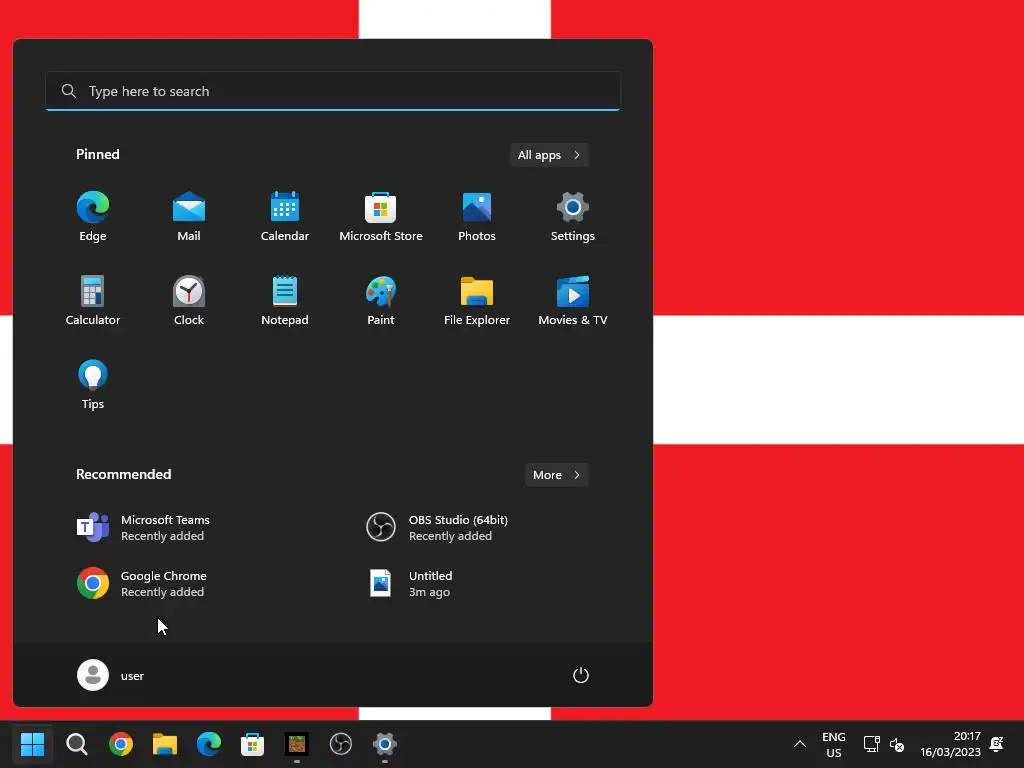Launch Notepad

285,300
